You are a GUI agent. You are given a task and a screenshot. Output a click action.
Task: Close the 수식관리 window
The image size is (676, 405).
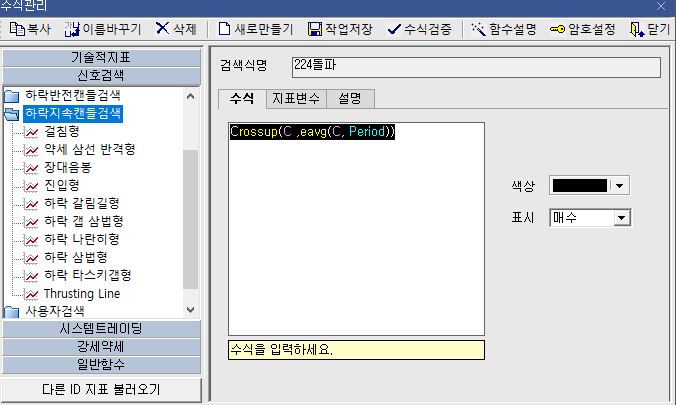coord(661,6)
